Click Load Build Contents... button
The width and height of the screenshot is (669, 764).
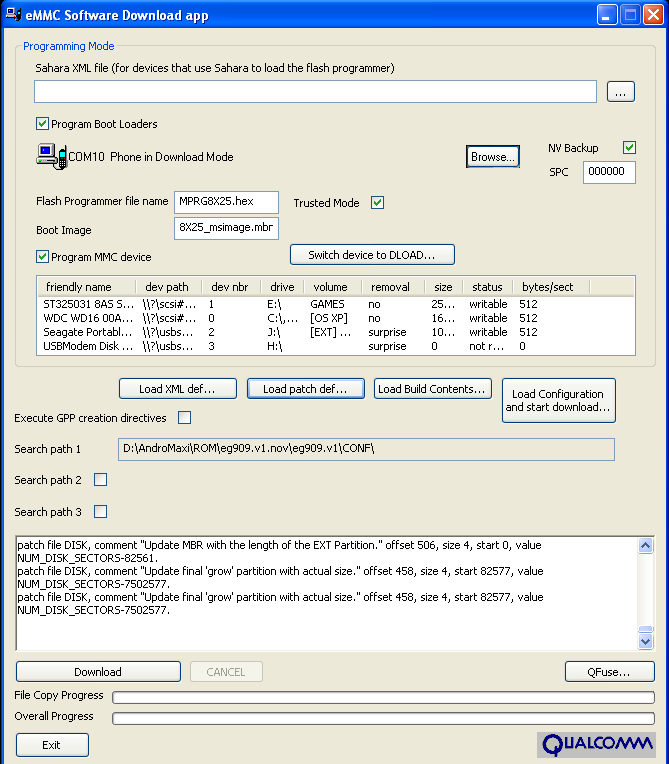point(433,389)
